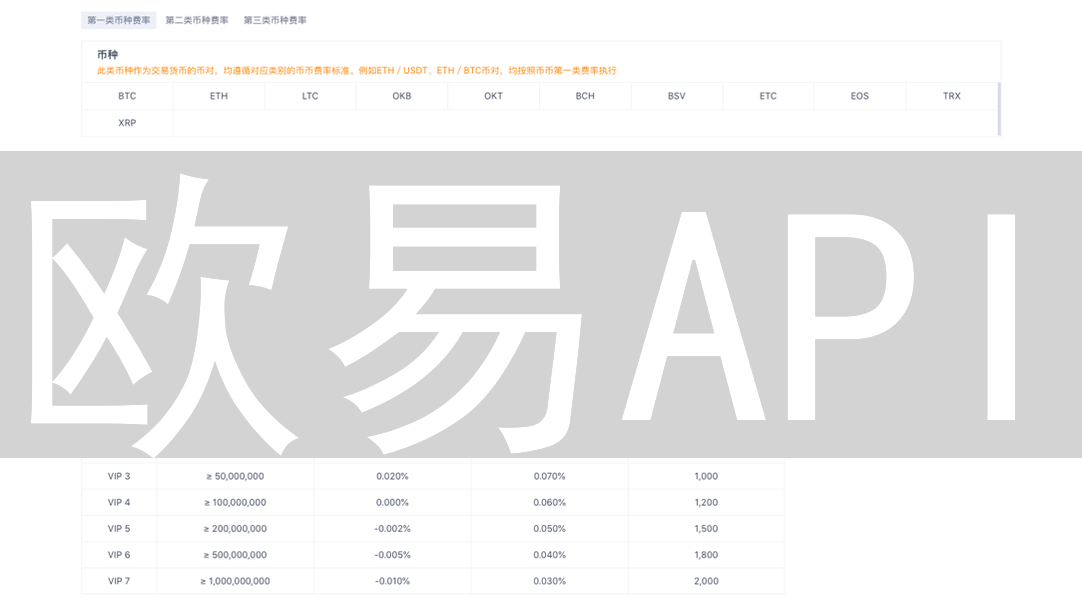Screen dimensions: 1082x609
Task: Click the ≥ 1,000,000,000 volume cell
Action: tap(235, 581)
